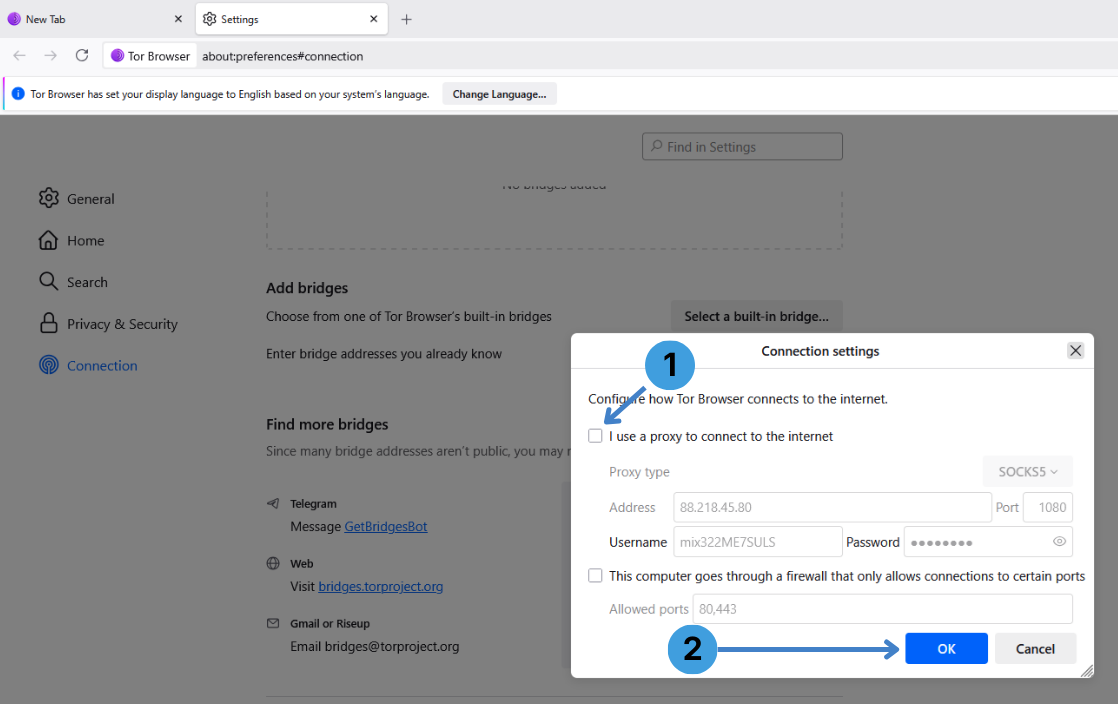
Task: Click the New Tab onion favicon
Action: pos(14,19)
